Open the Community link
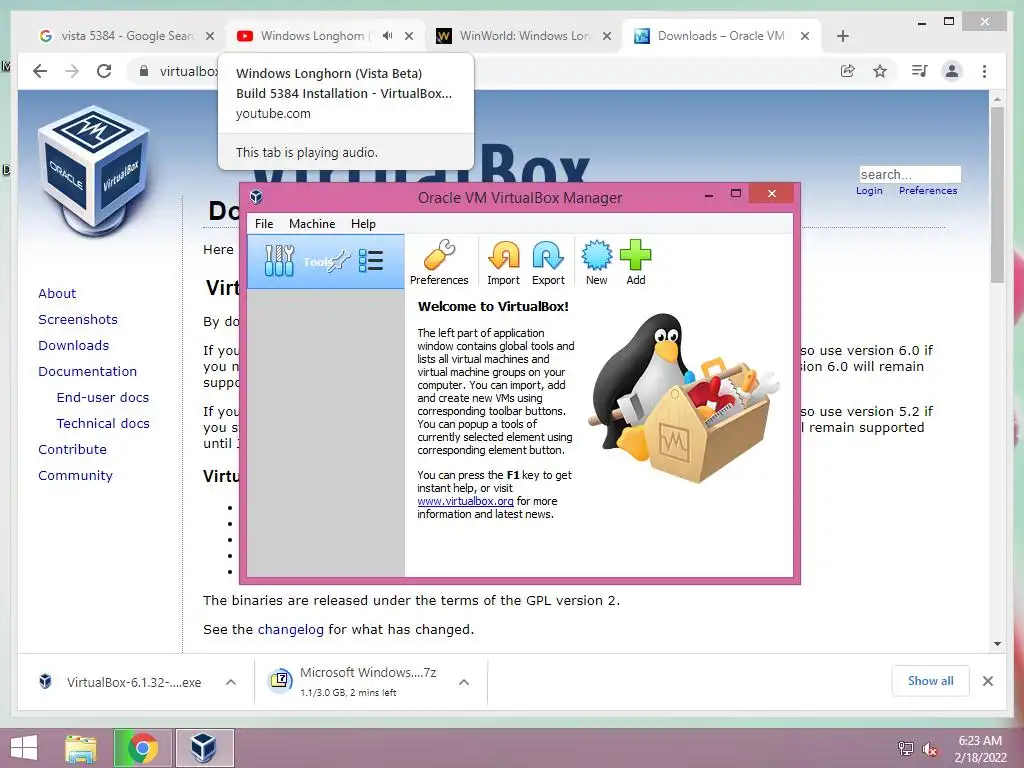The height and width of the screenshot is (768, 1024). click(x=75, y=476)
